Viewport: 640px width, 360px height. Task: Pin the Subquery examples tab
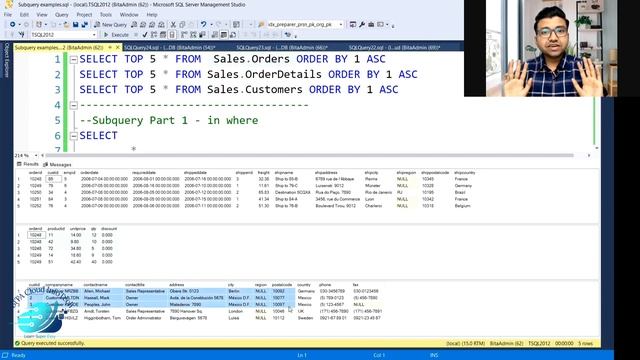click(x=110, y=48)
